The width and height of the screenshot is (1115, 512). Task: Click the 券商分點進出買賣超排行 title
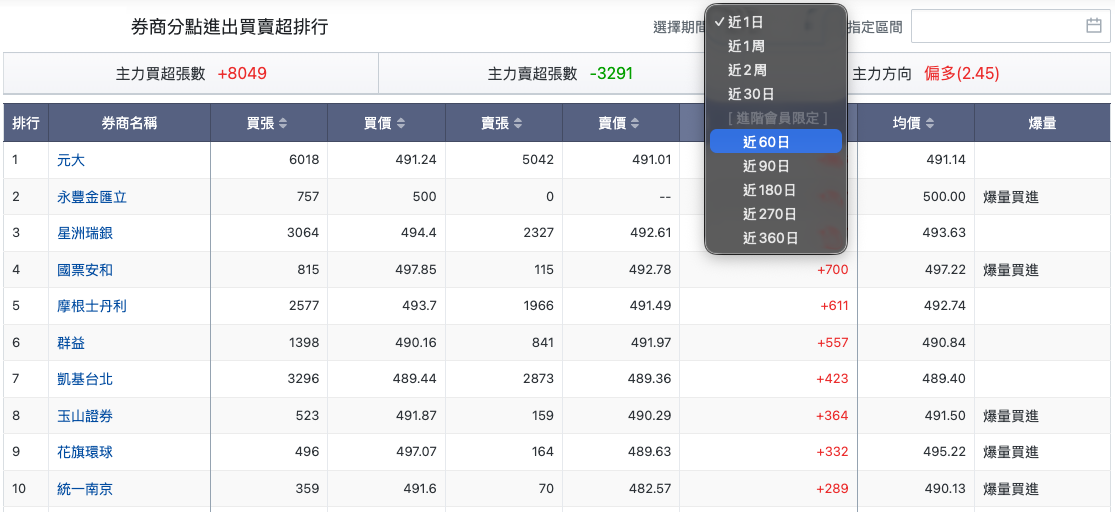coord(230,27)
